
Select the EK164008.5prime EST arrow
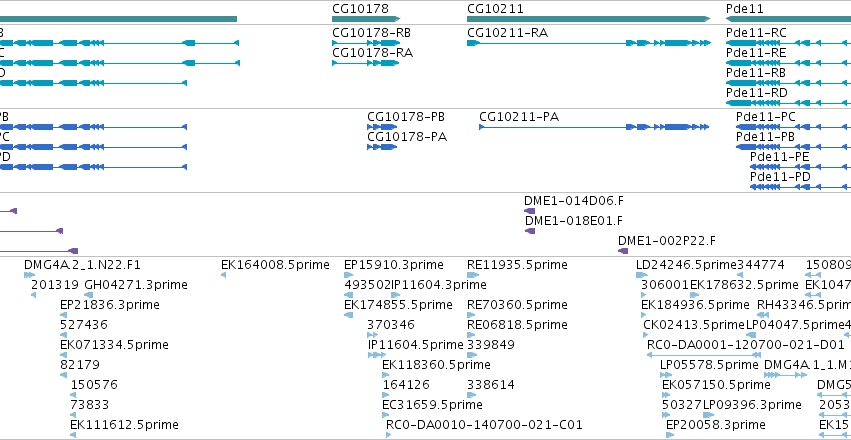click(224, 275)
